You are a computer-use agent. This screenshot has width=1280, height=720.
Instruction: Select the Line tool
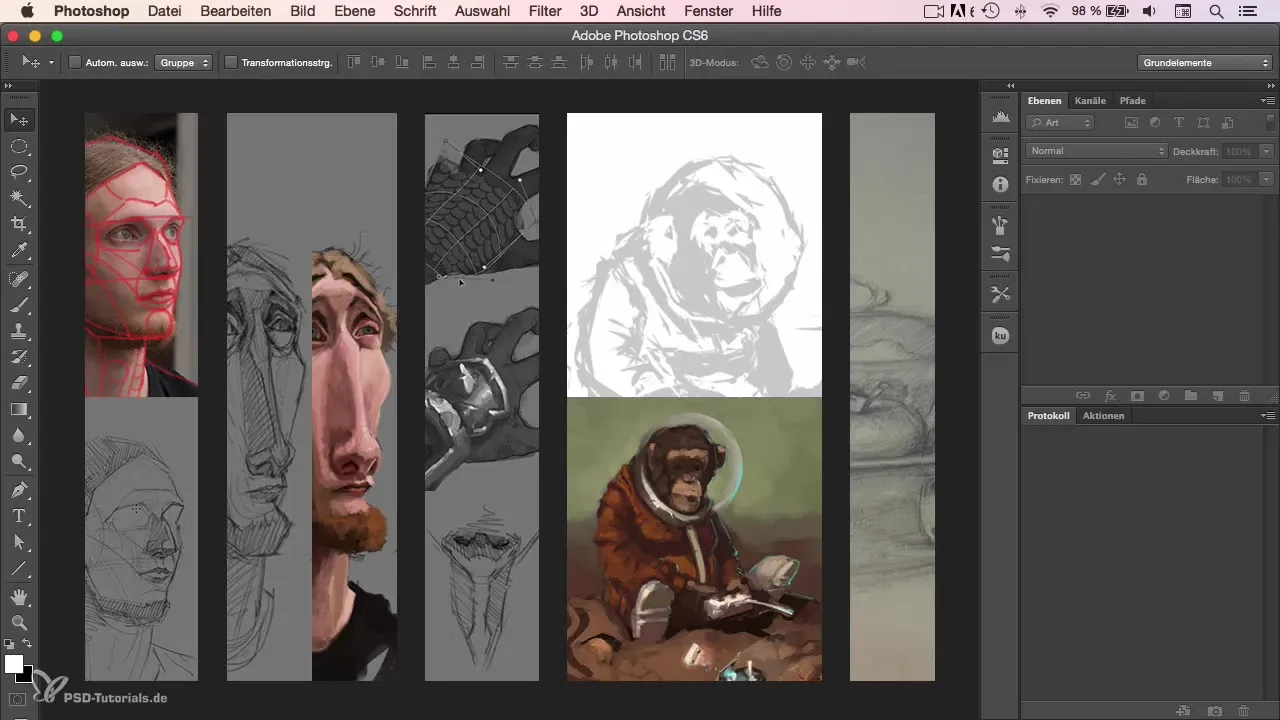coord(19,568)
